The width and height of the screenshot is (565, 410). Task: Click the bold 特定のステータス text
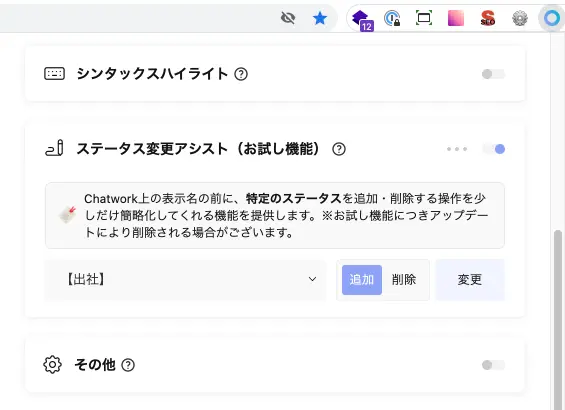[x=293, y=199]
